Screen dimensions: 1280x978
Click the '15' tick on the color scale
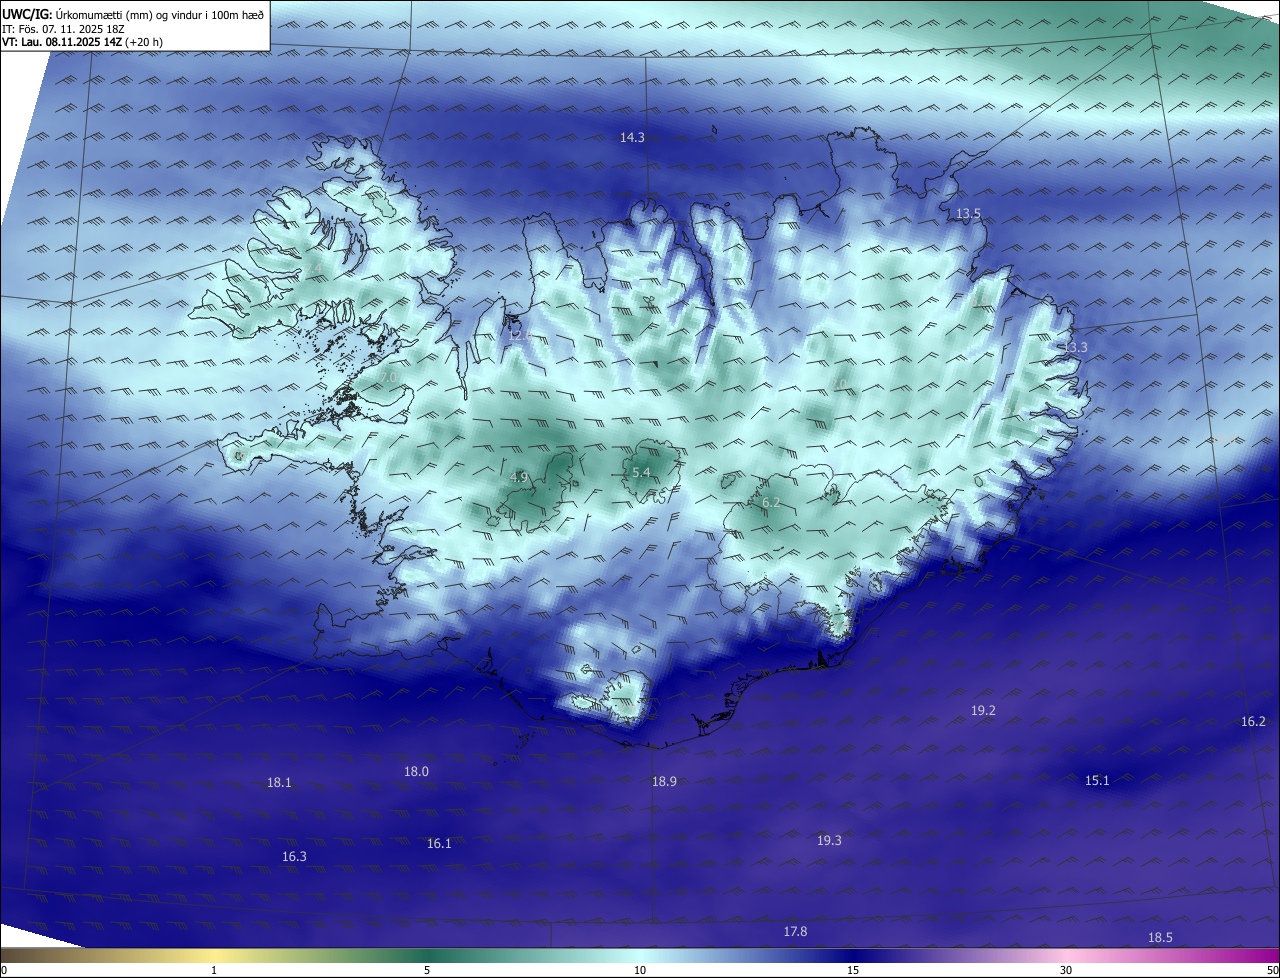tap(853, 970)
